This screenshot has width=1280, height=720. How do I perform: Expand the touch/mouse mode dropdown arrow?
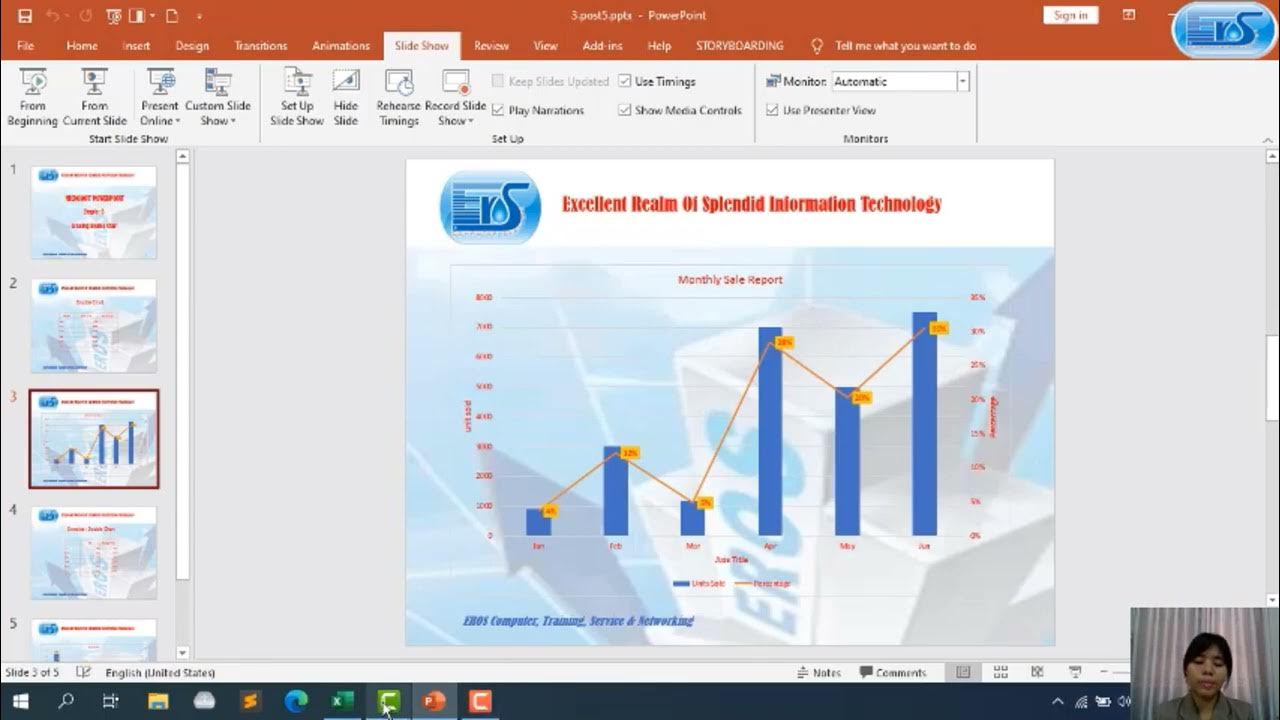(150, 16)
